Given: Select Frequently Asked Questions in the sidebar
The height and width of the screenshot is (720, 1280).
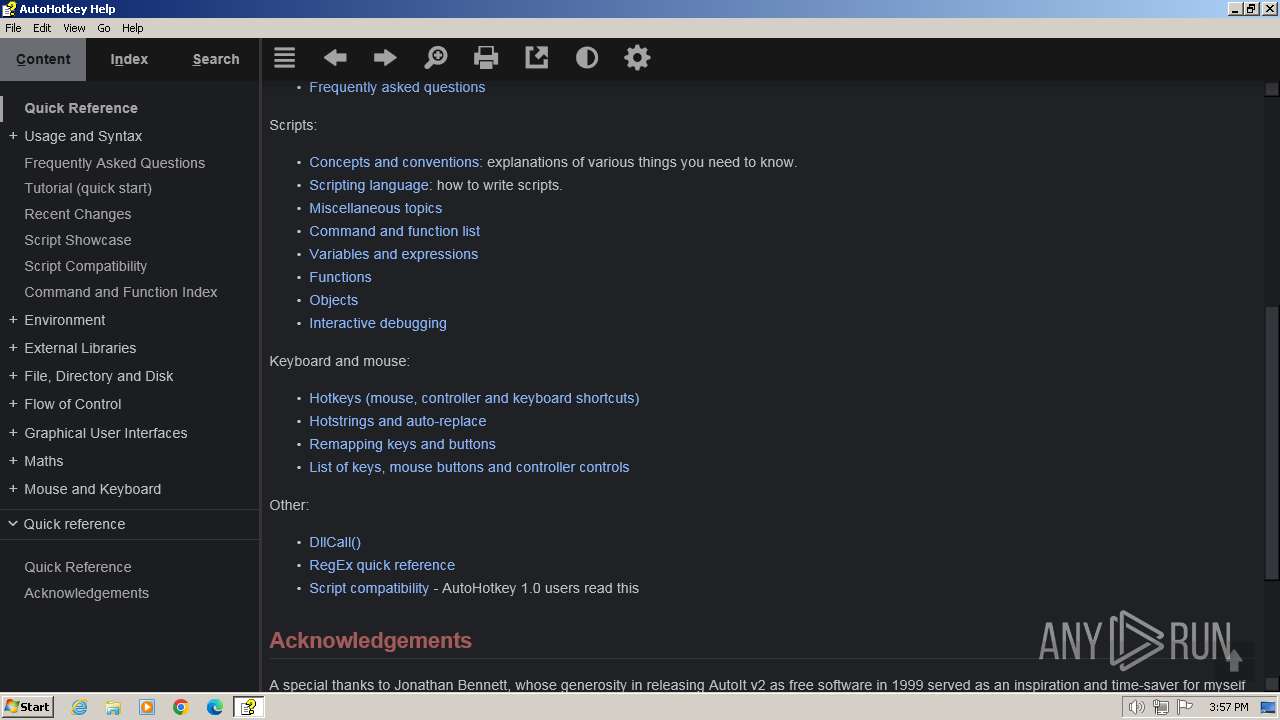Looking at the screenshot, I should coord(115,163).
